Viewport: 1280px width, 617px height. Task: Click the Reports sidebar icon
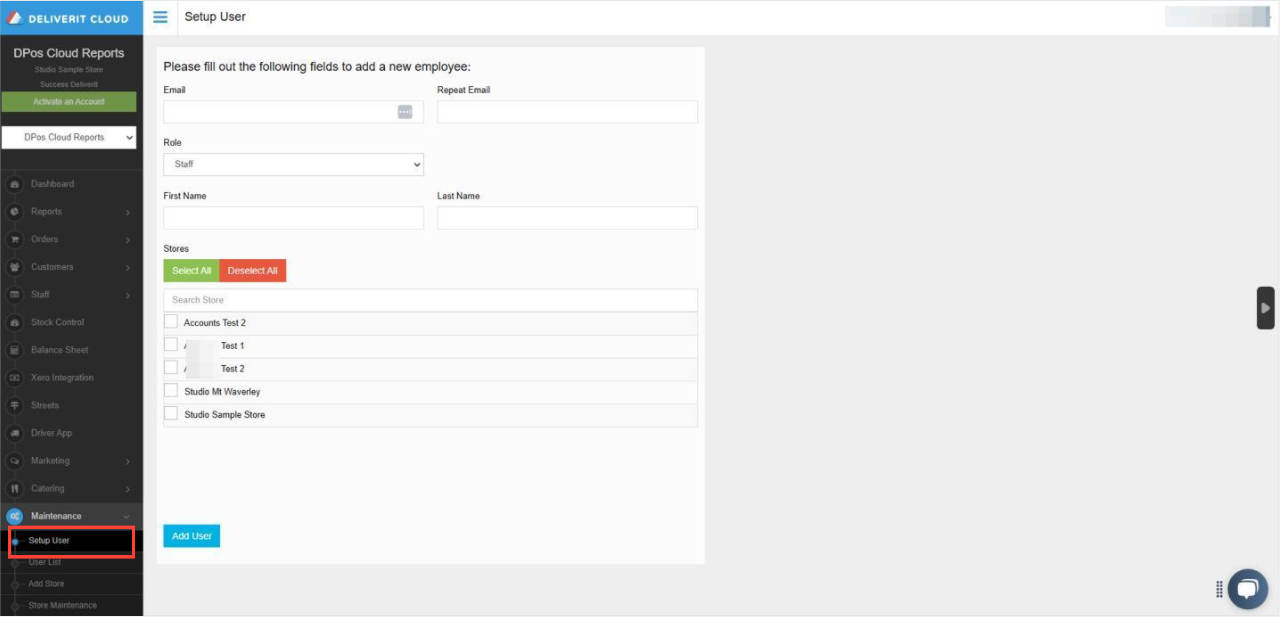coord(14,212)
